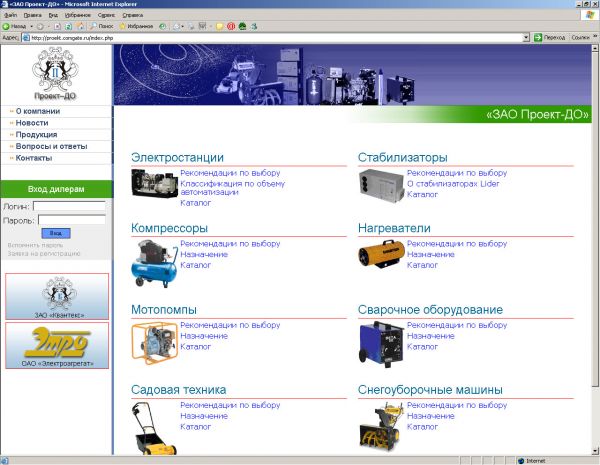Click the blue Вход login button
Image resolution: width=600 pixels, height=465 pixels.
click(56, 233)
